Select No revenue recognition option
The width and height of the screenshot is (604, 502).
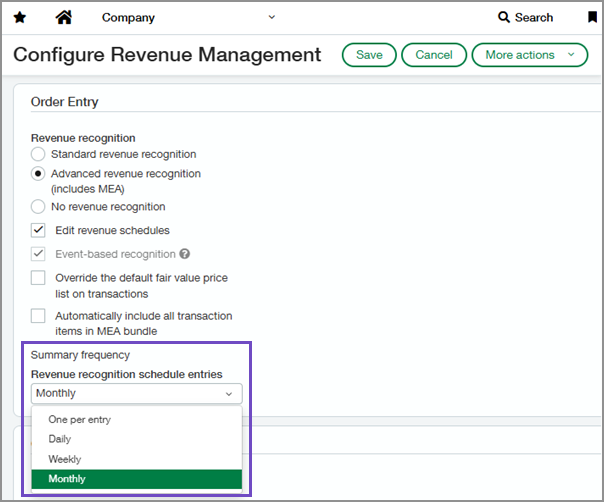38,206
